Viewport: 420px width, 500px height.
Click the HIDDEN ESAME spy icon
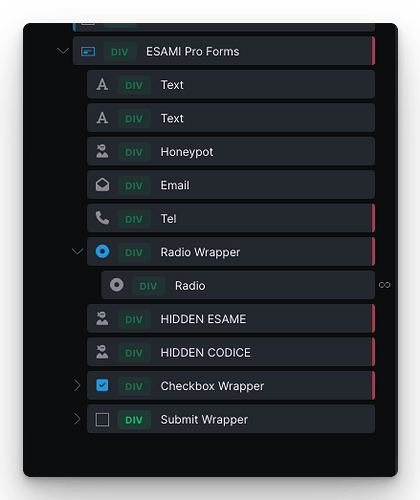pyautogui.click(x=102, y=318)
